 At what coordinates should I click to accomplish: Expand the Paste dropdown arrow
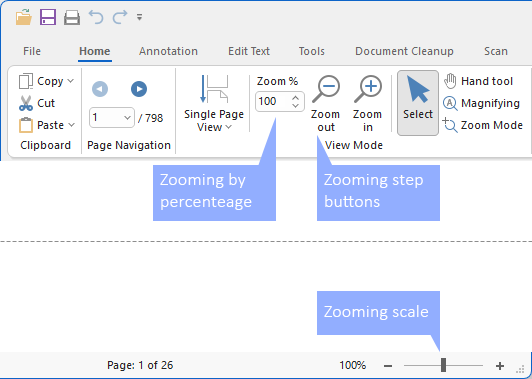(x=71, y=125)
